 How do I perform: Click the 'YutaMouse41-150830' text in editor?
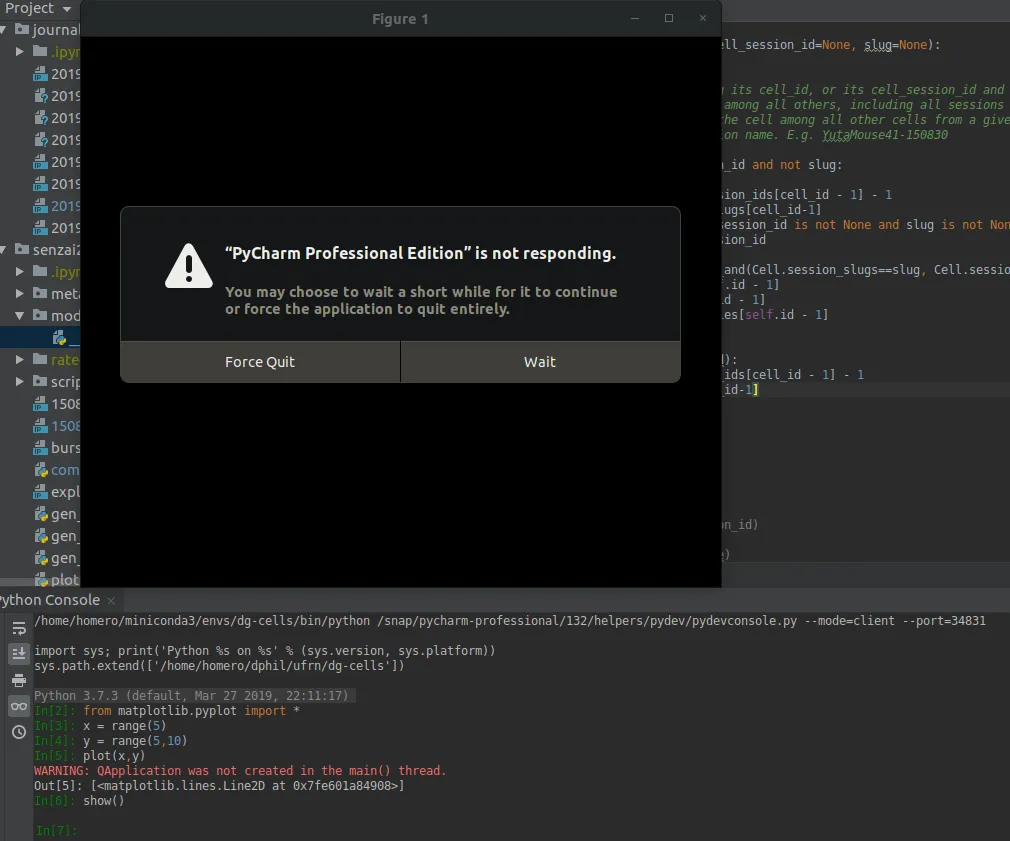coord(884,135)
